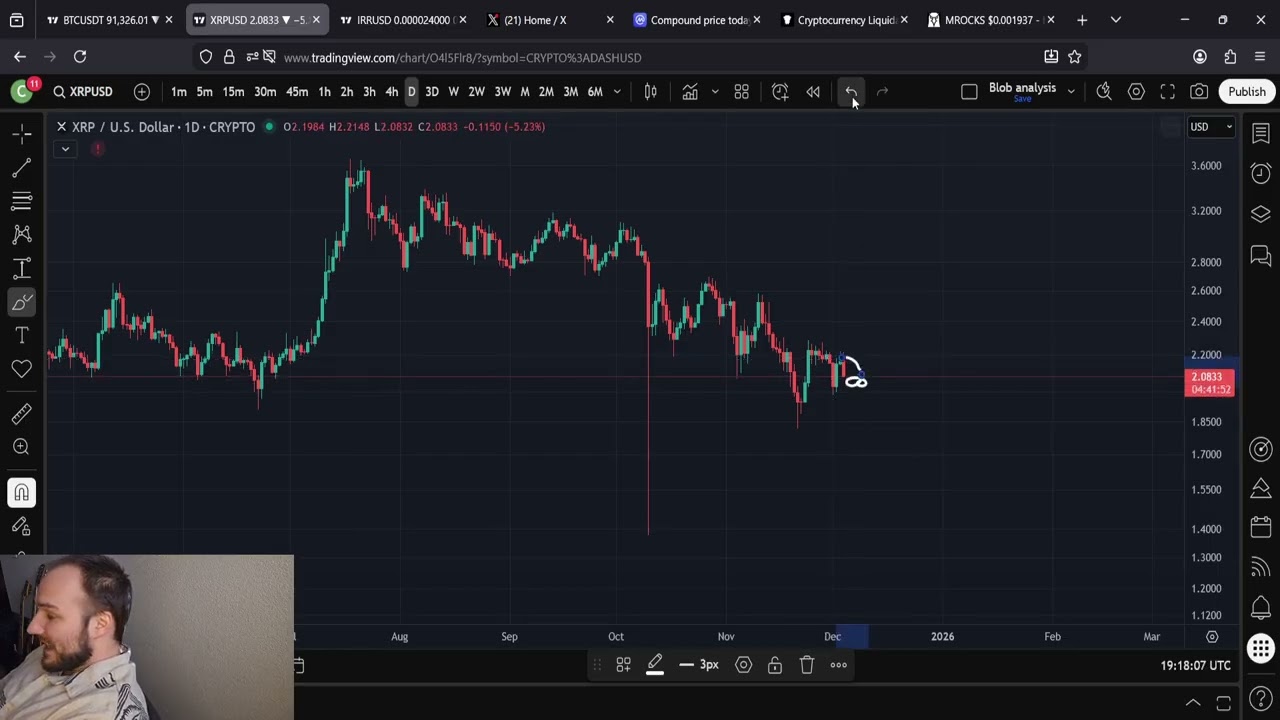Screen dimensions: 1280x720
Task: Open the Indicators dialog
Action: [x=690, y=92]
